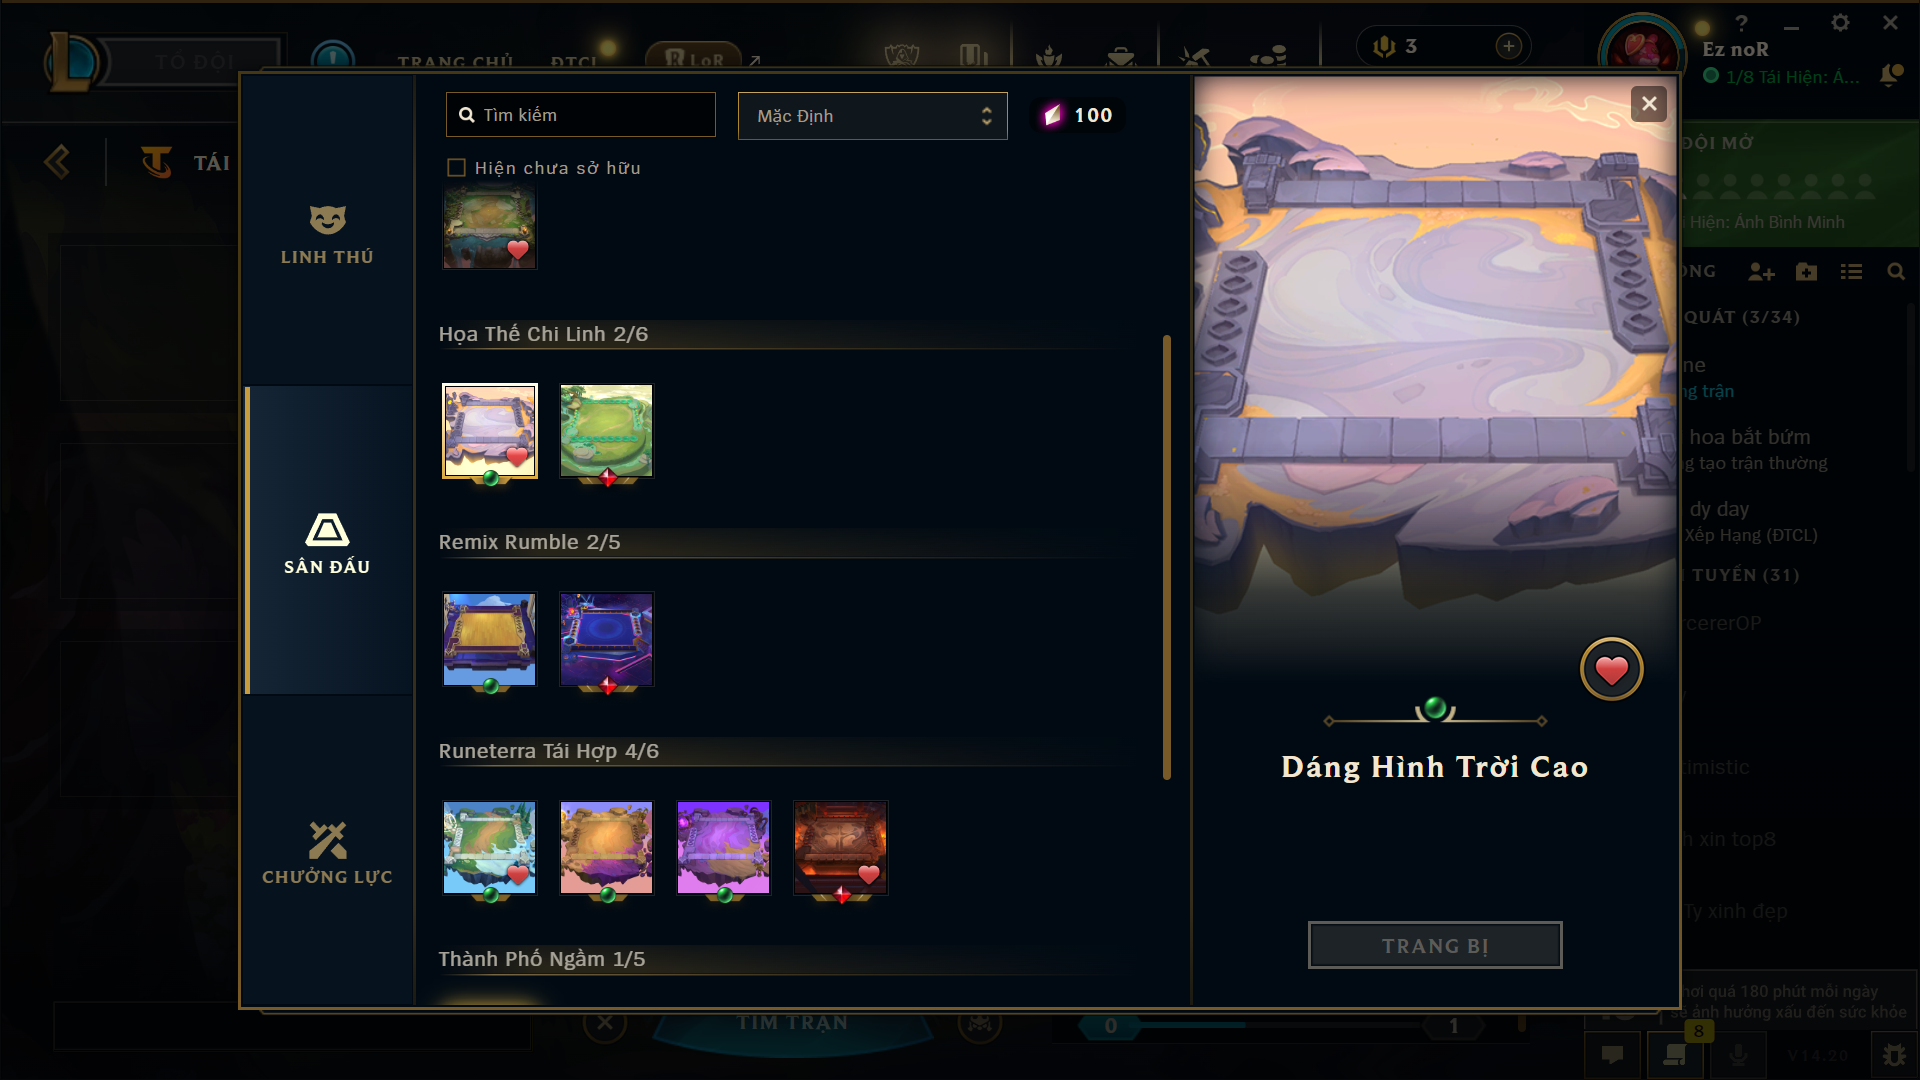The height and width of the screenshot is (1080, 1920).
Task: Choose the neon blue Remix Rumble arena
Action: point(606,639)
